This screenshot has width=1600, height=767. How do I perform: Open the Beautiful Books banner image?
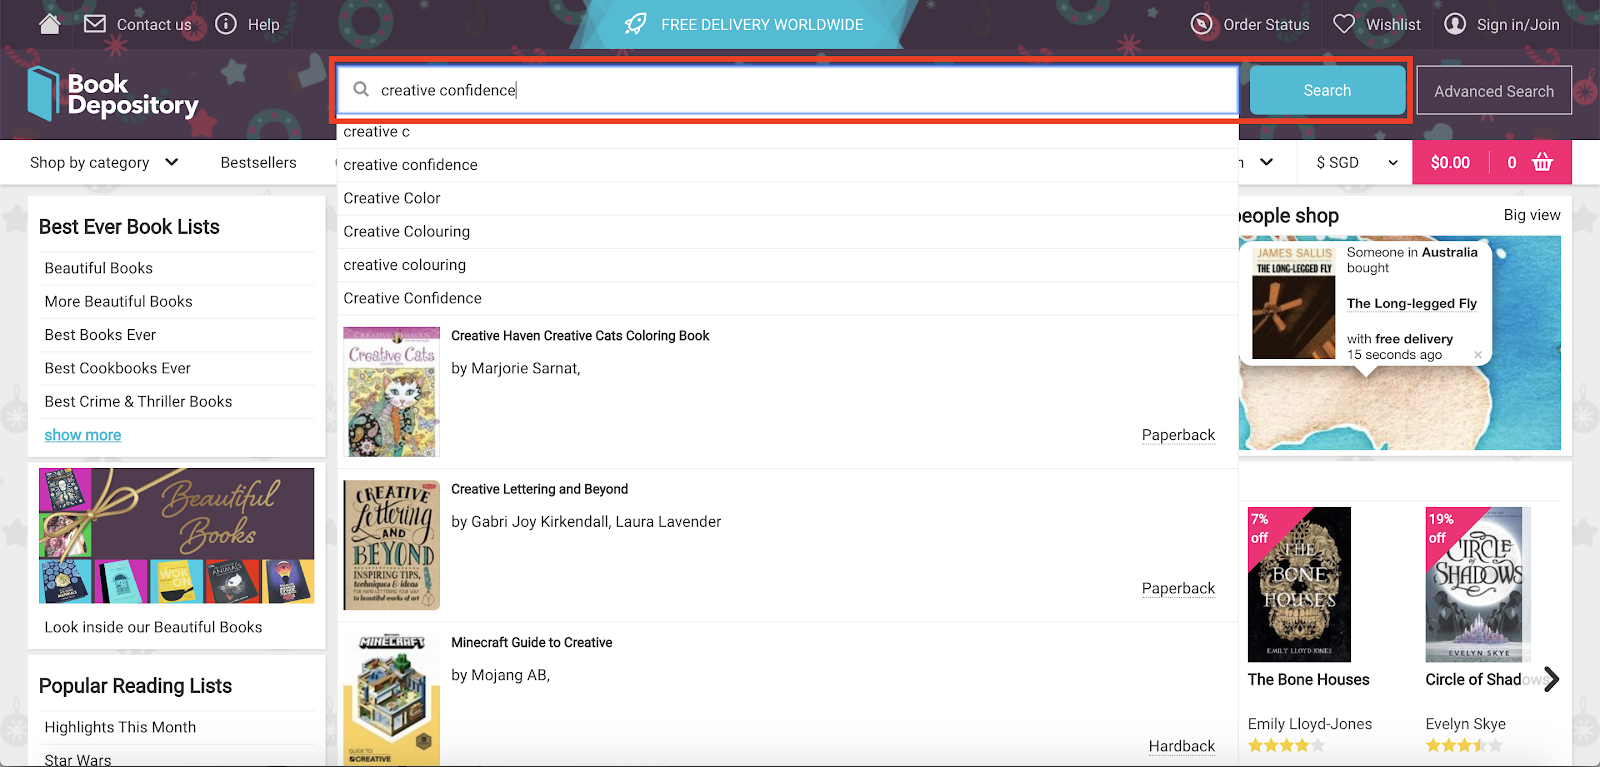tap(176, 536)
